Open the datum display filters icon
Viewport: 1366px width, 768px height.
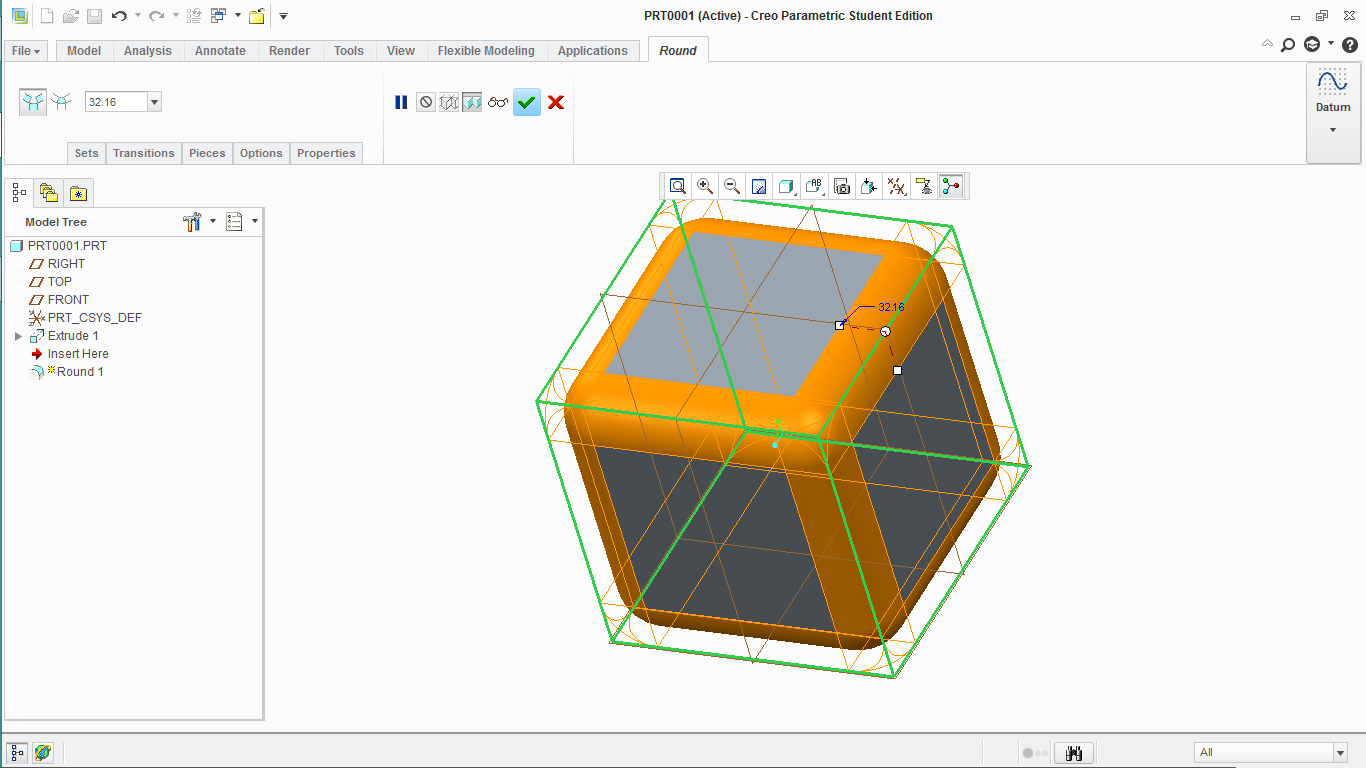click(897, 186)
